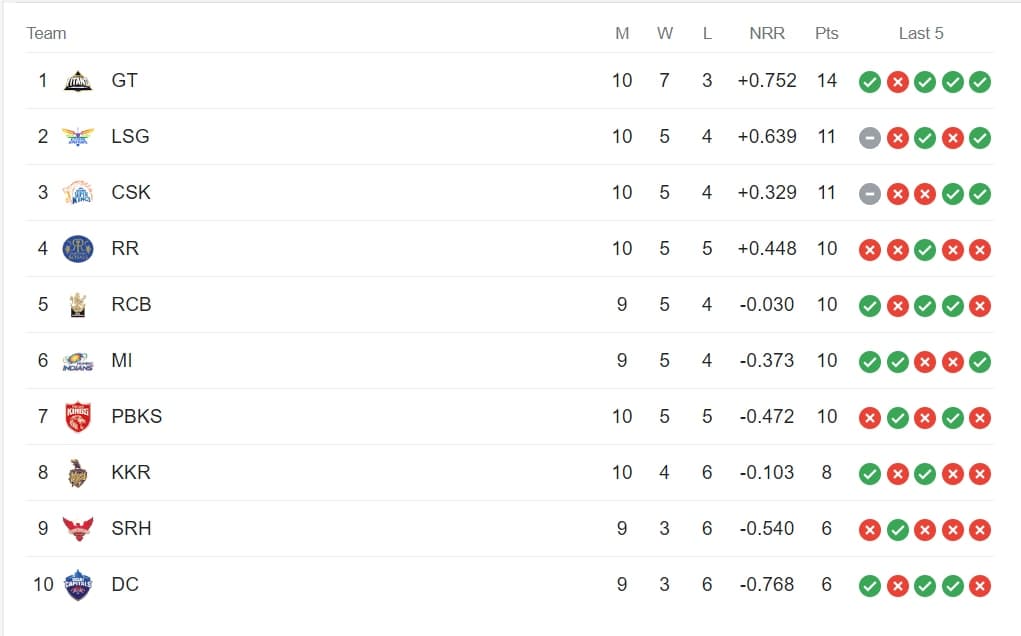Click the Mumbai Indians logo
The width and height of the screenshot is (1021, 636).
(x=78, y=361)
